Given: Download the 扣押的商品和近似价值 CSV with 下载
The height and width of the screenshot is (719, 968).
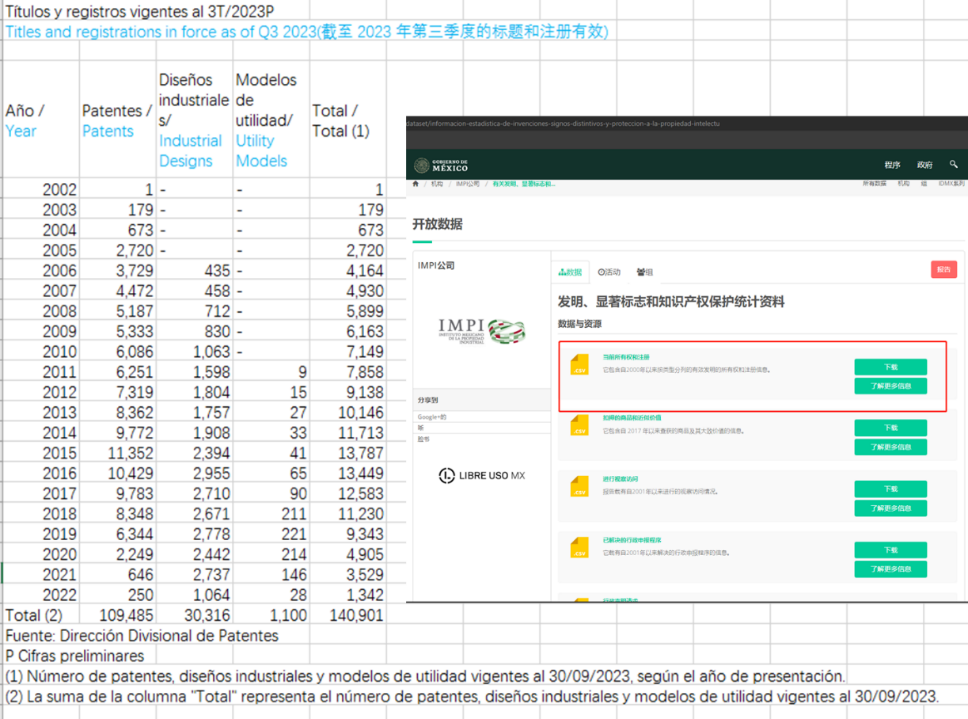Looking at the screenshot, I should click(890, 428).
